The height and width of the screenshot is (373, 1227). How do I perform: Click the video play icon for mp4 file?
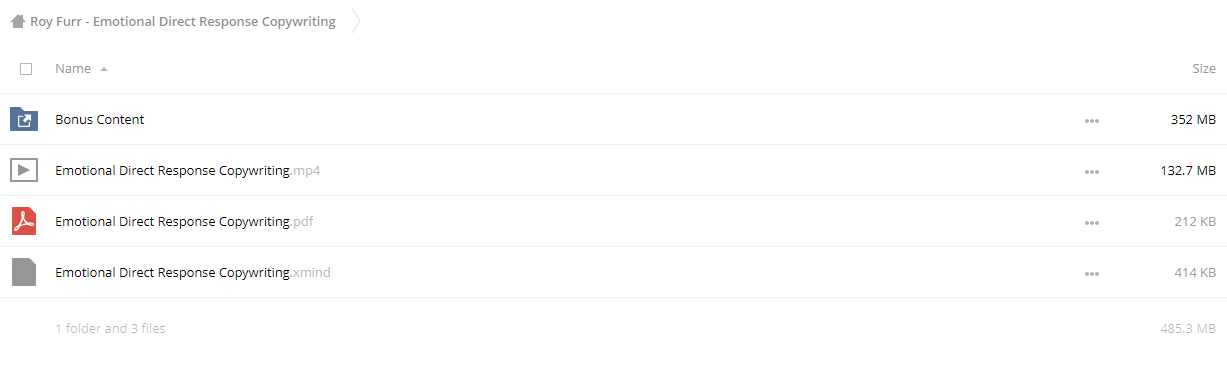coord(24,171)
